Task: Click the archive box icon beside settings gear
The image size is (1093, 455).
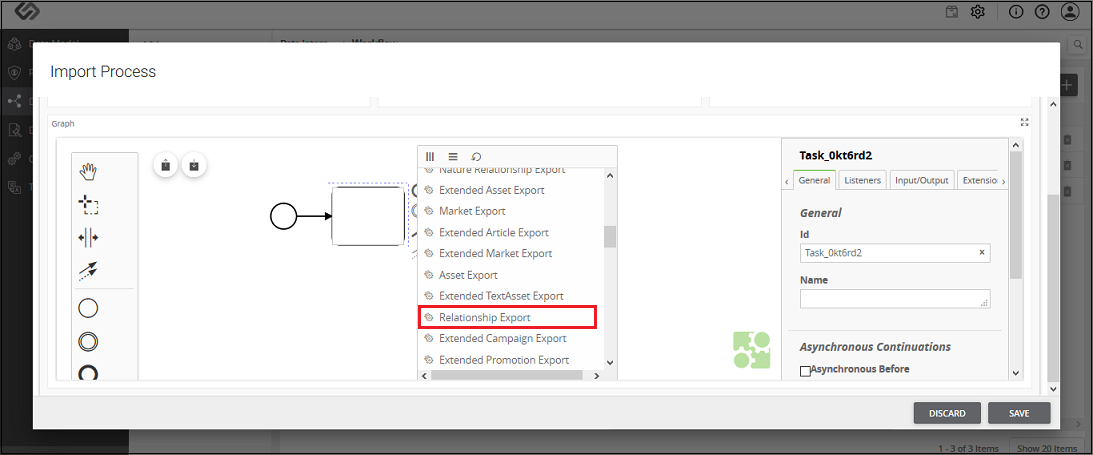Action: tap(951, 12)
